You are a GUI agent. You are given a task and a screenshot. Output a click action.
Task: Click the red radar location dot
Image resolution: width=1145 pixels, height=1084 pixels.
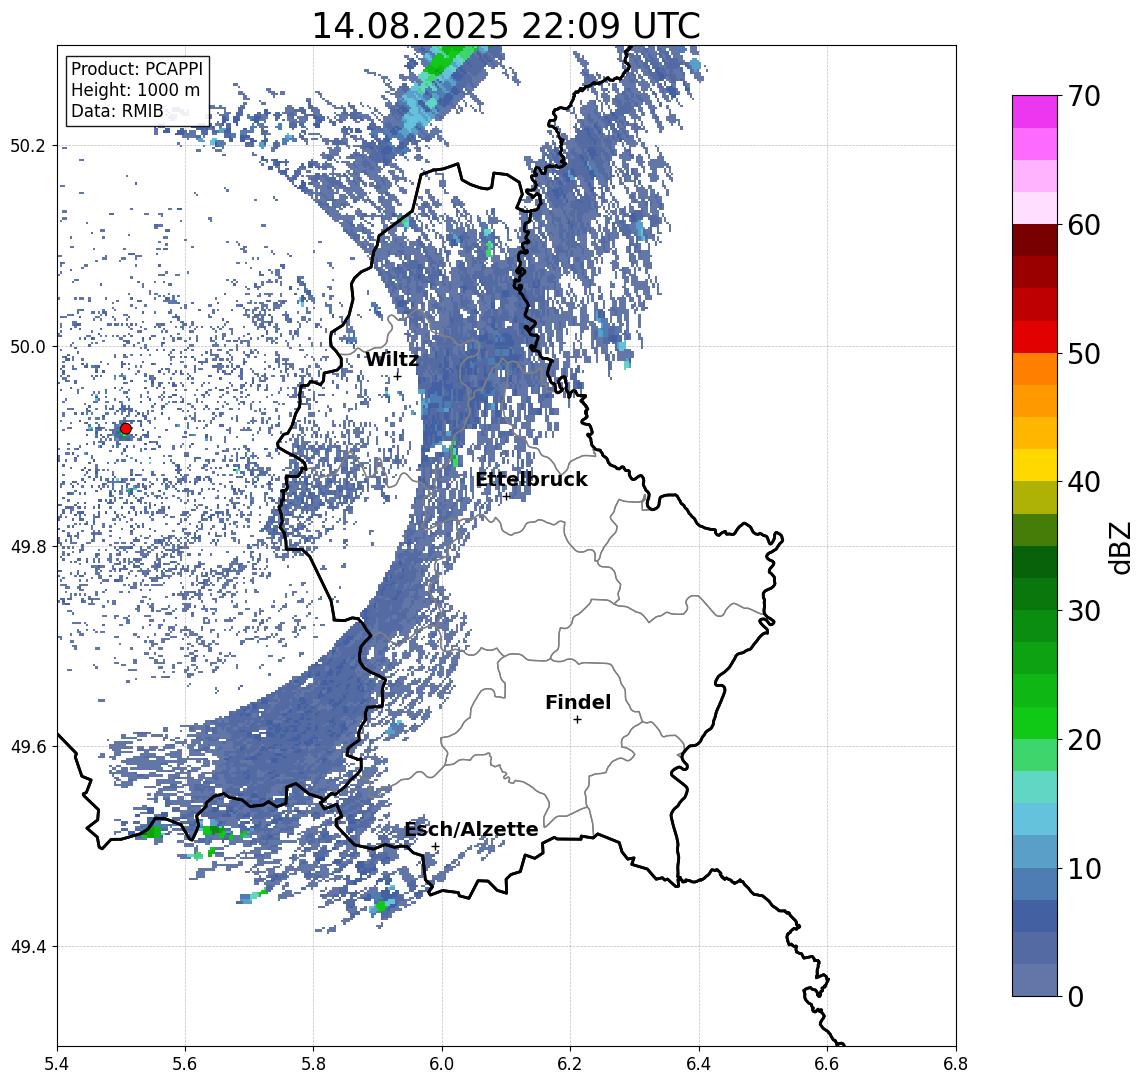tap(126, 429)
